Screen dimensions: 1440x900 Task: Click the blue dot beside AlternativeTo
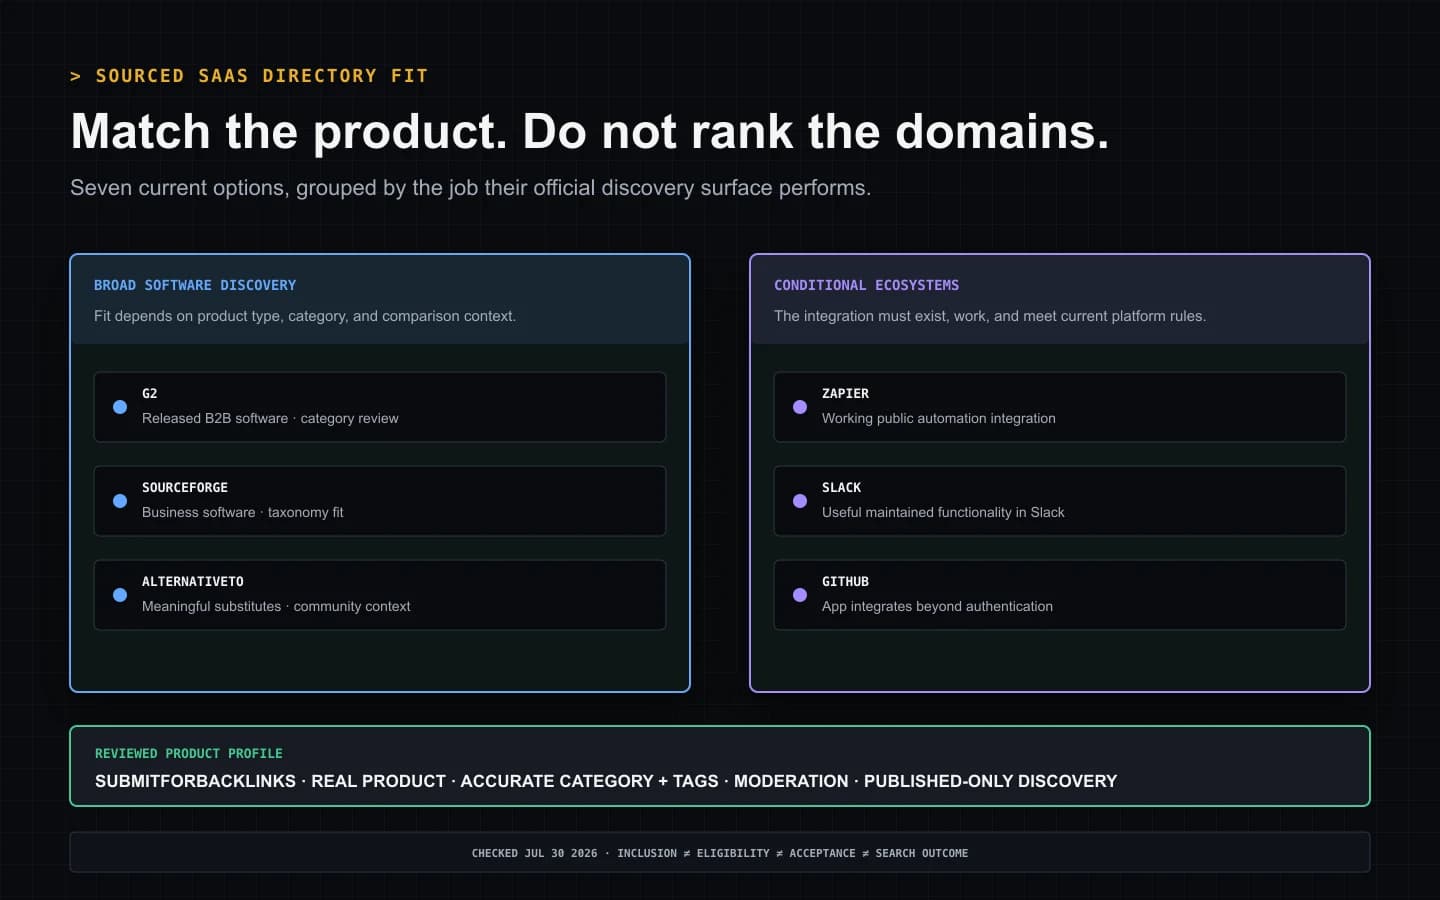tap(120, 595)
